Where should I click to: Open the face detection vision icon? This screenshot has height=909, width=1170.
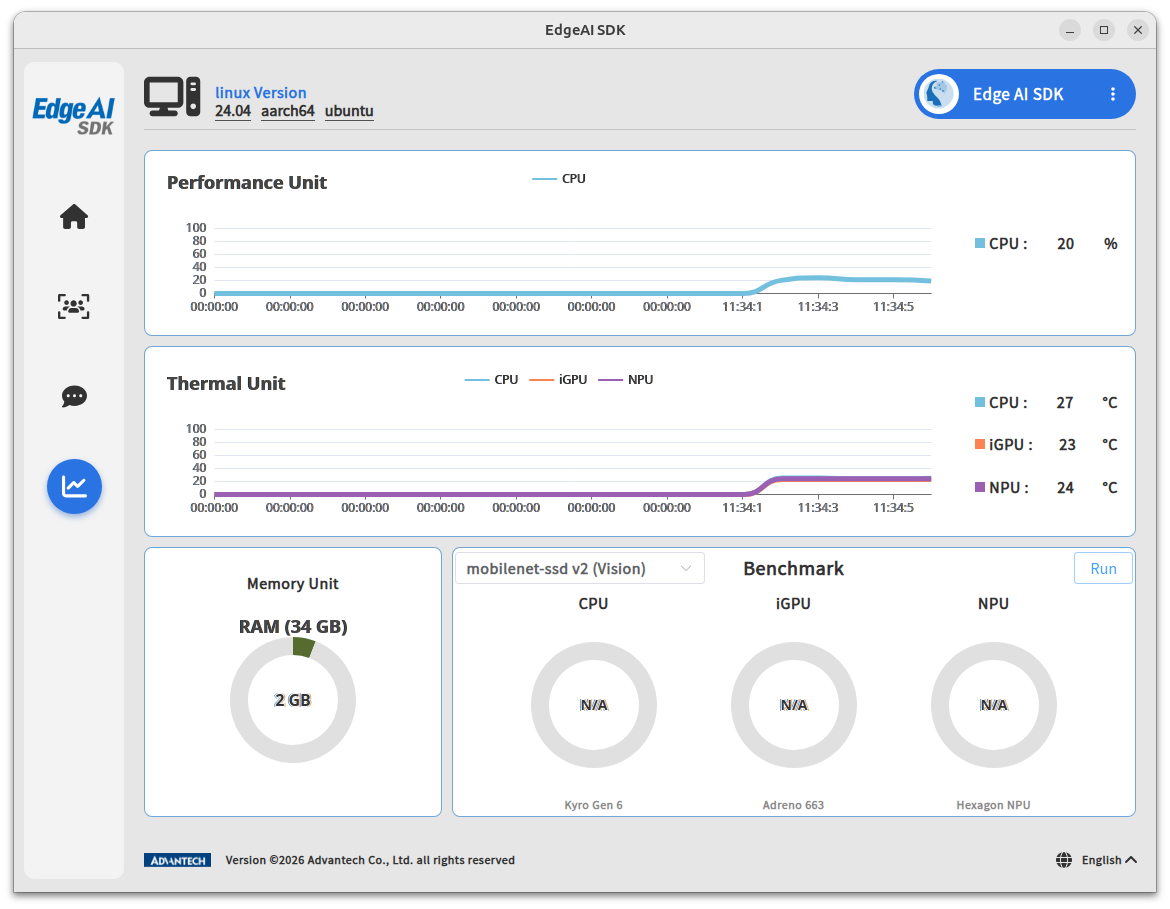click(x=74, y=306)
